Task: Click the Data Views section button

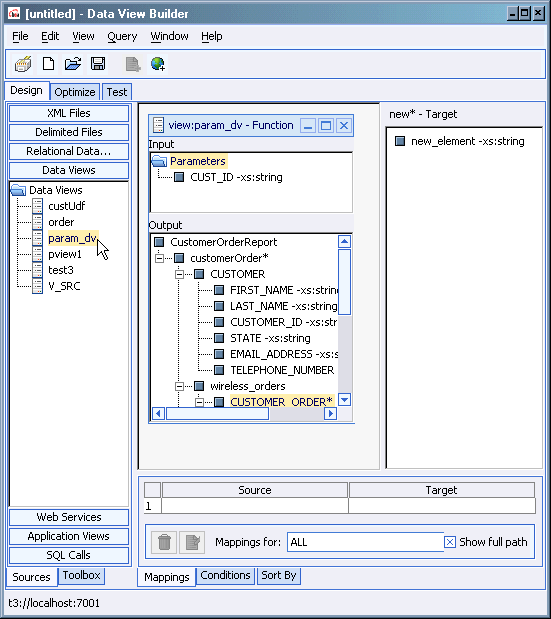Action: (x=69, y=170)
